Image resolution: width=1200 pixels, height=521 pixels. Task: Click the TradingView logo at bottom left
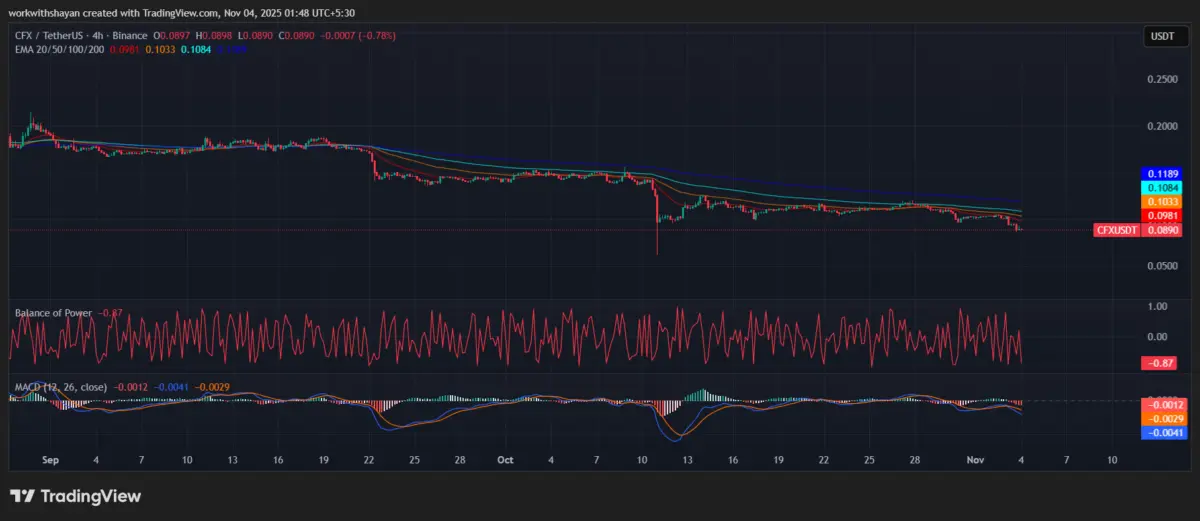click(75, 496)
